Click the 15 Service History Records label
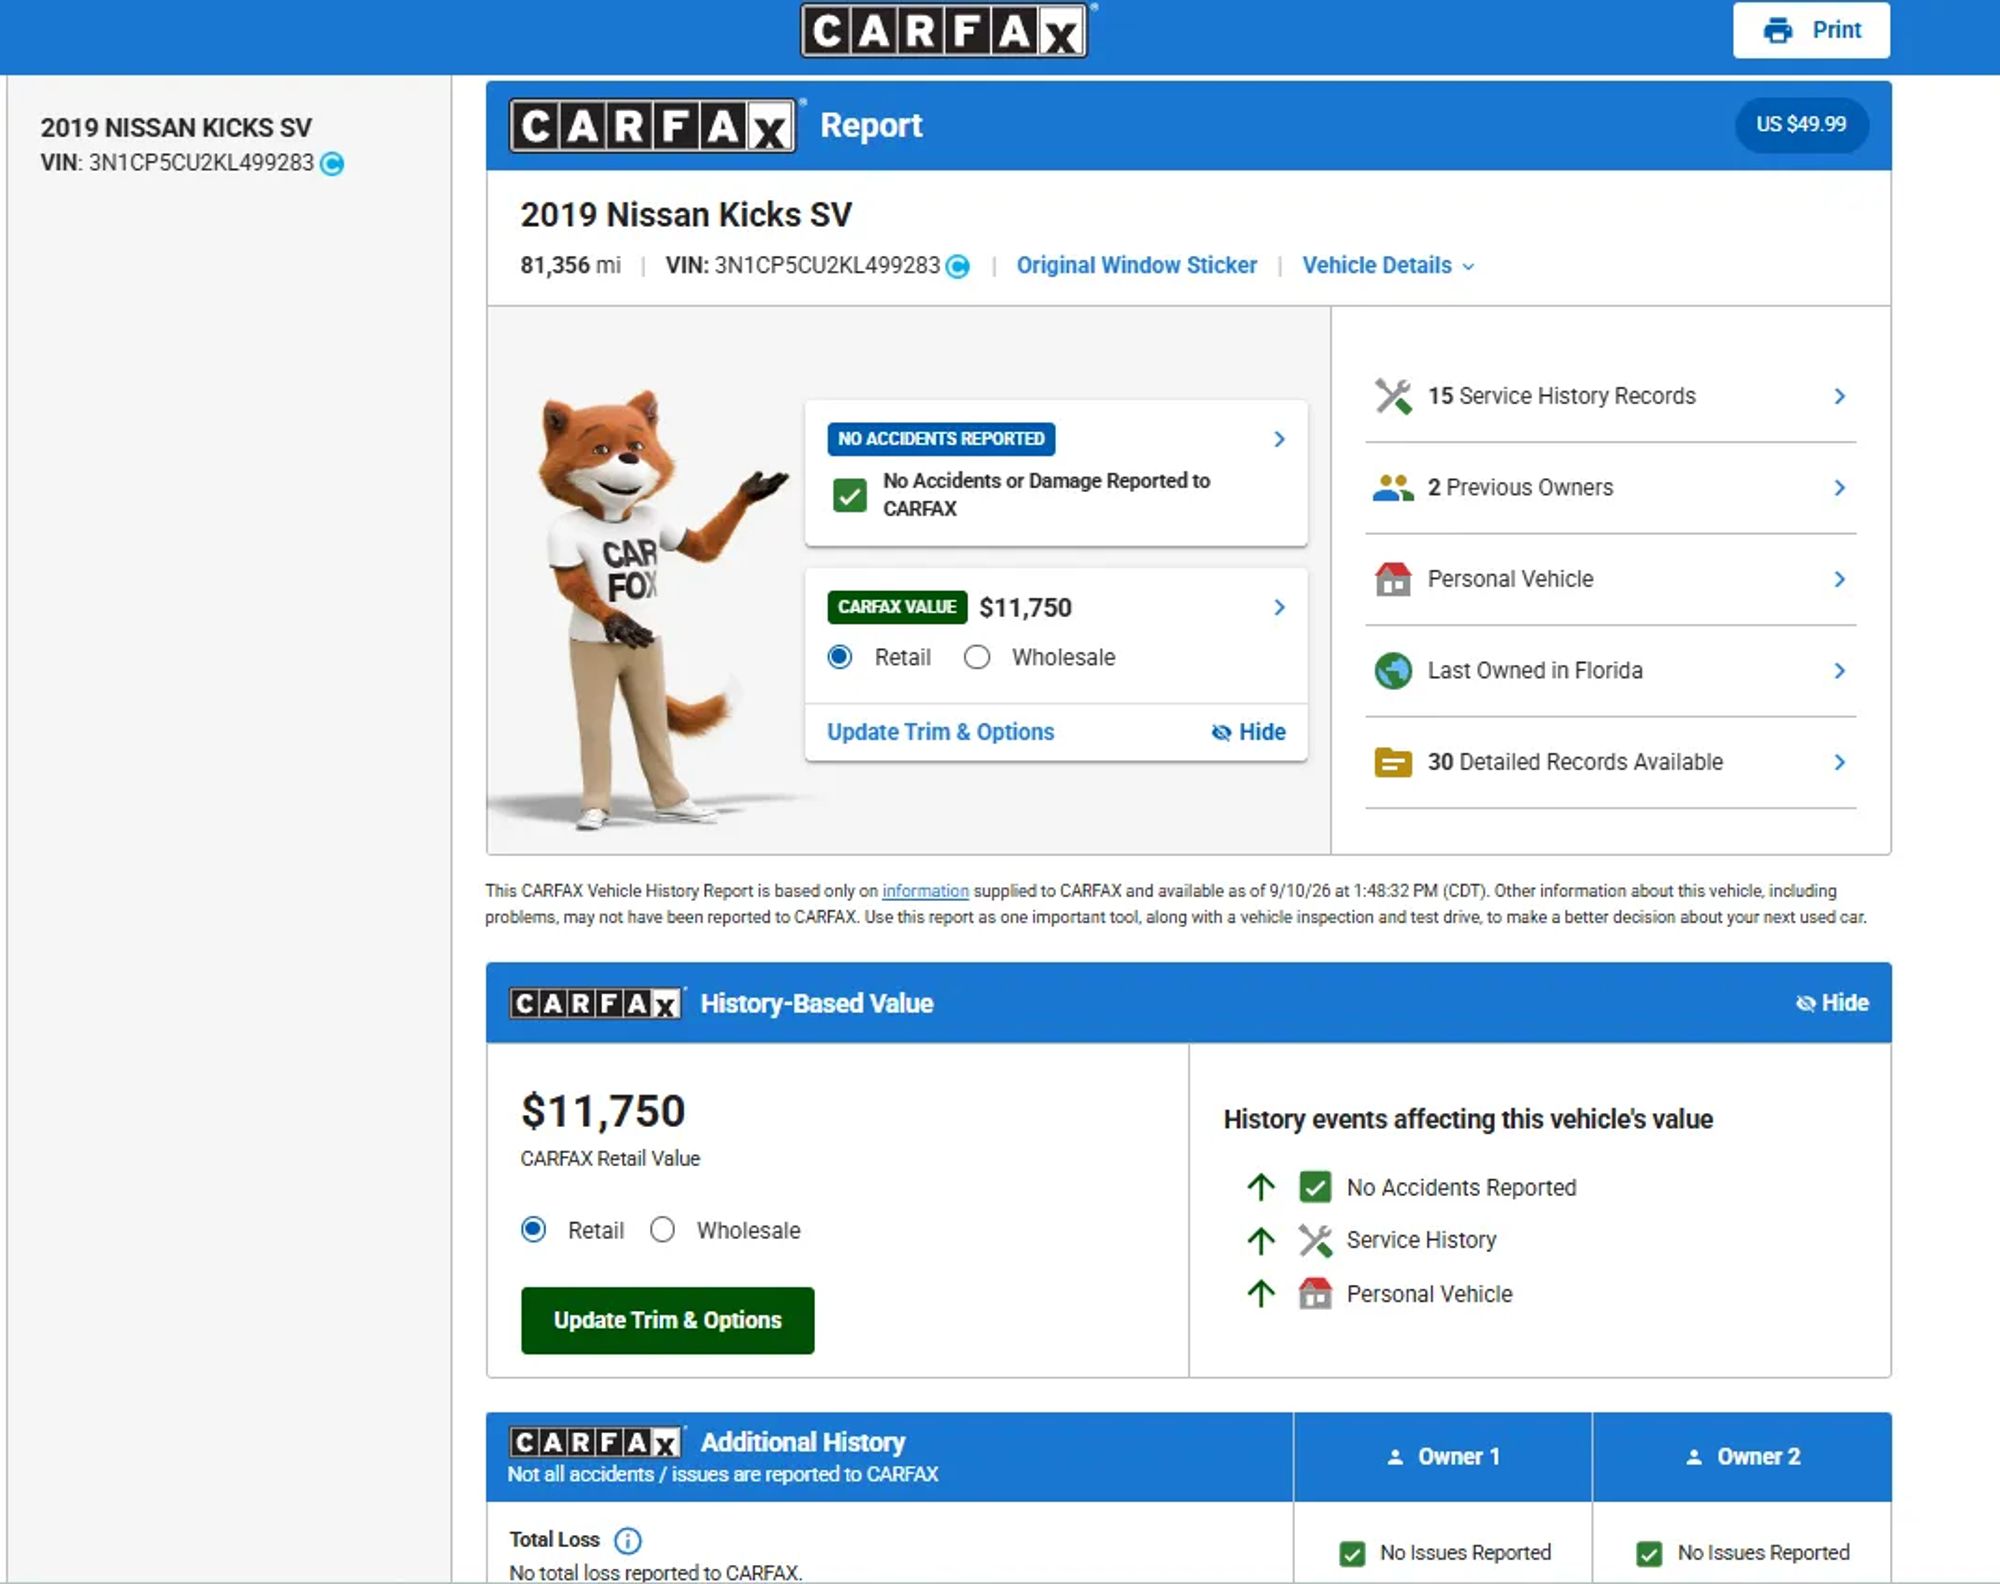2000x1584 pixels. [x=1561, y=396]
